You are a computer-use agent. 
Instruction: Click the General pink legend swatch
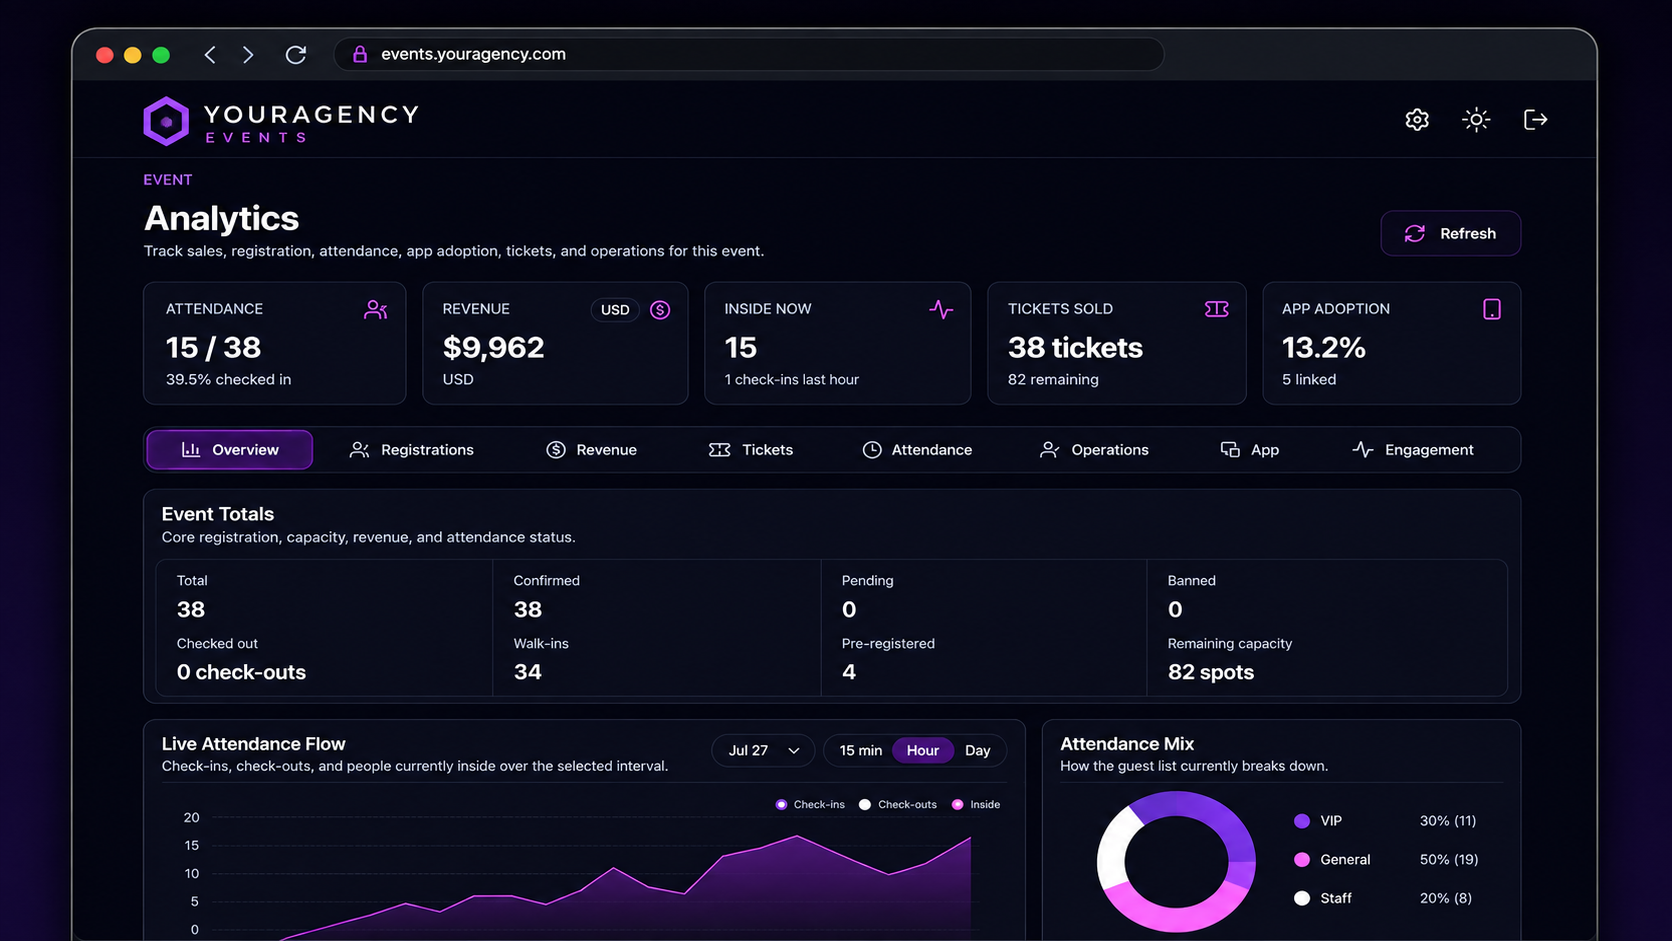1302,860
